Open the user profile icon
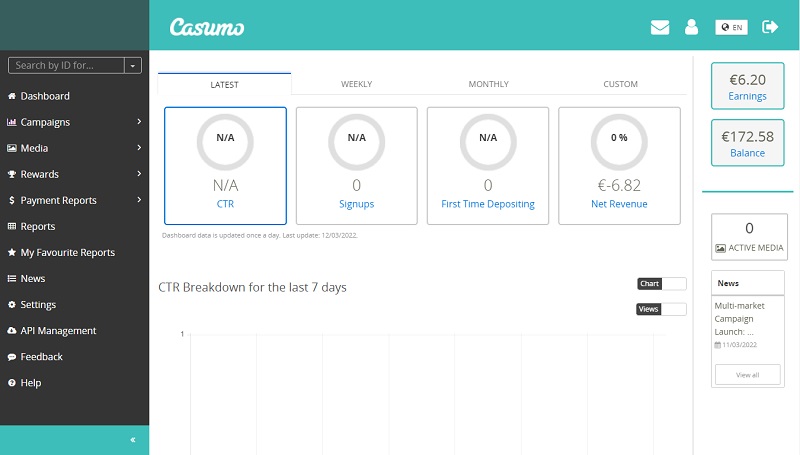 pyautogui.click(x=691, y=27)
